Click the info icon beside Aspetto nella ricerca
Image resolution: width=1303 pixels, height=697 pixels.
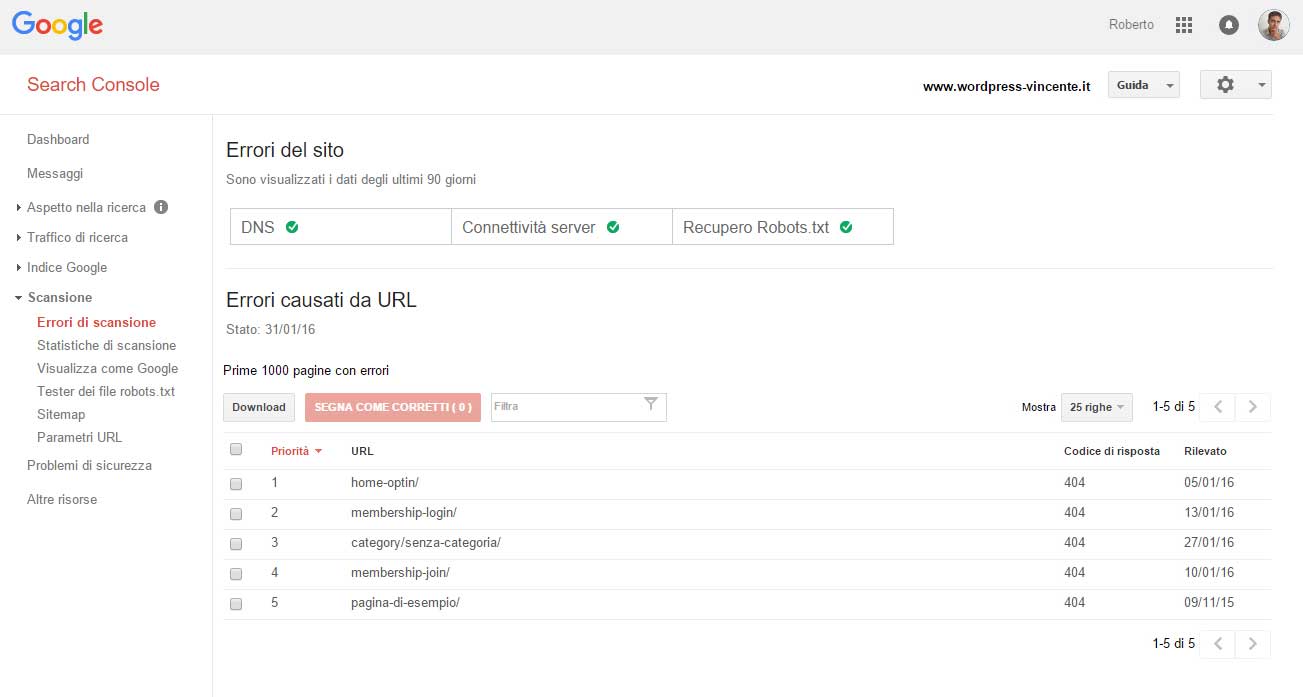pos(161,208)
